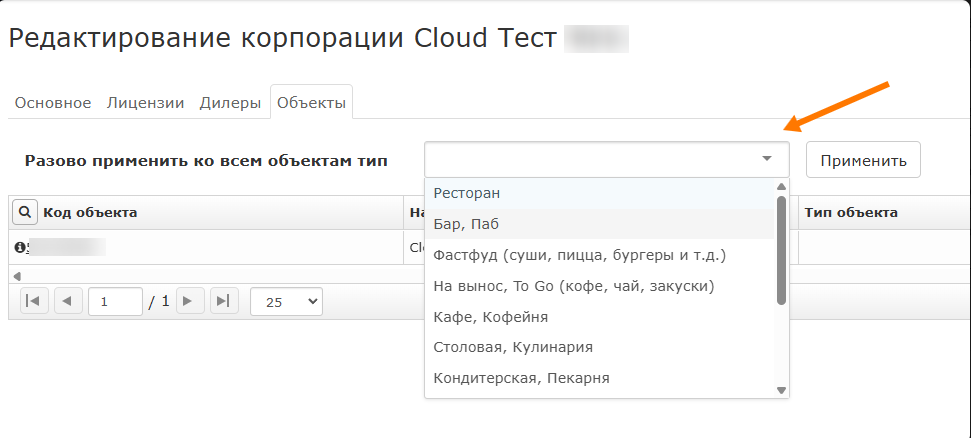Go to next page of grid
971x438 pixels.
pyautogui.click(x=190, y=301)
